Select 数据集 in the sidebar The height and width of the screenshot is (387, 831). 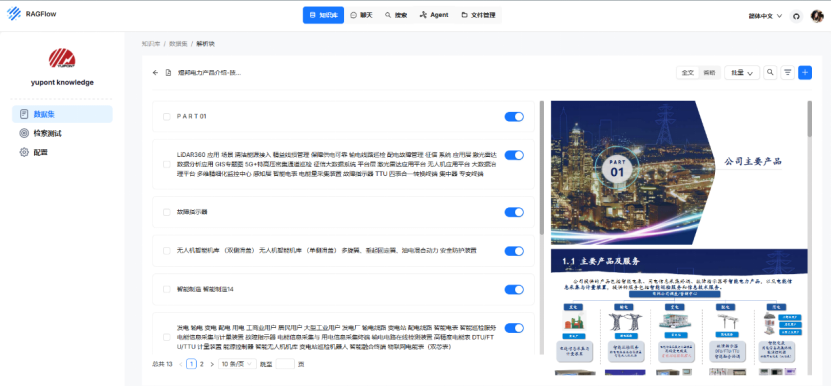point(62,114)
